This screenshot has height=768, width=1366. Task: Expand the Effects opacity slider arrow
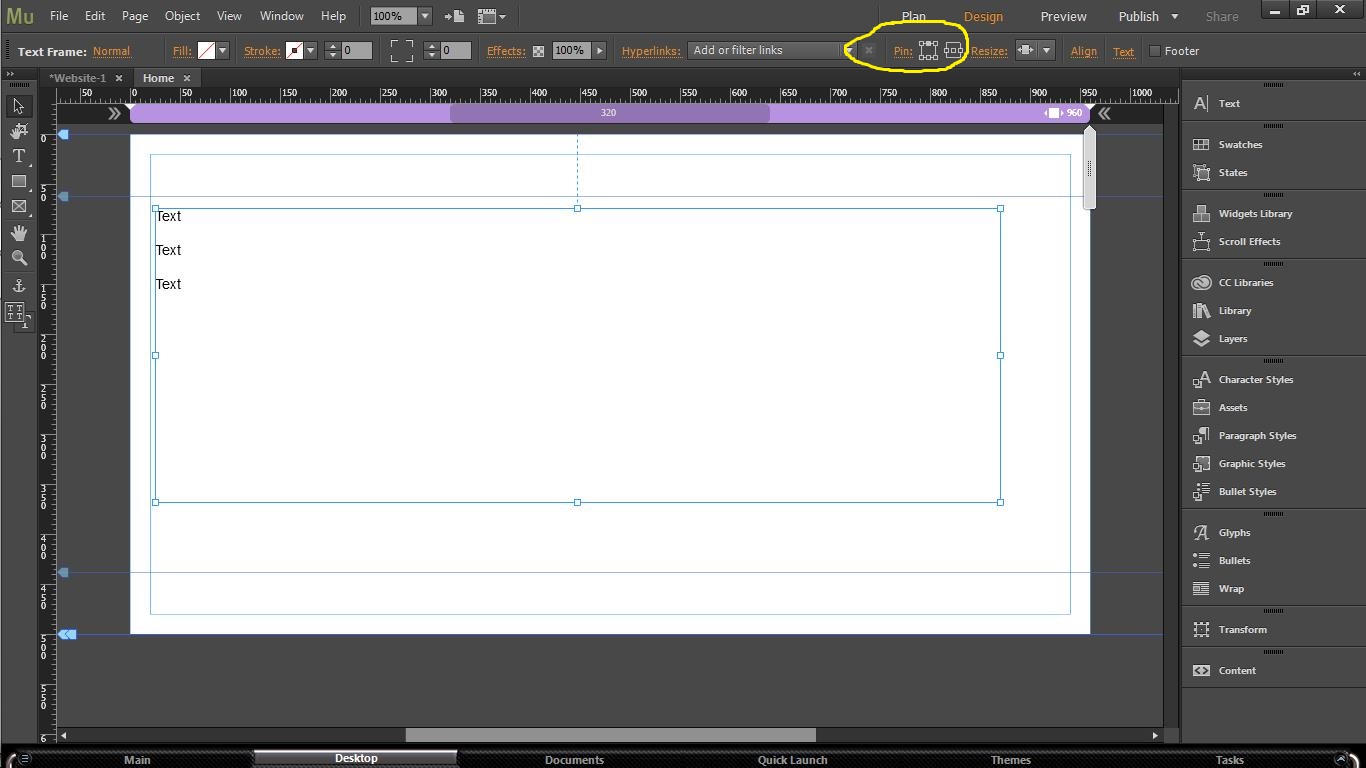point(599,50)
